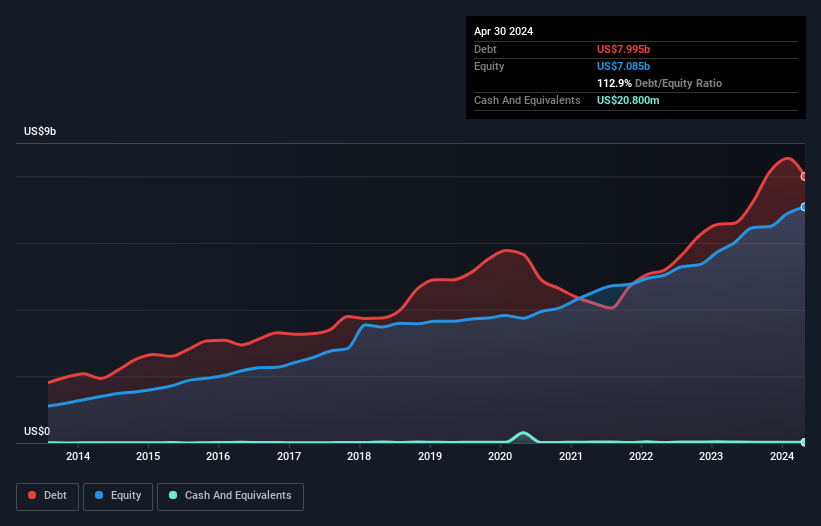Image resolution: width=821 pixels, height=526 pixels.
Task: Click the 2019 x-axis label
Action: tap(430, 456)
